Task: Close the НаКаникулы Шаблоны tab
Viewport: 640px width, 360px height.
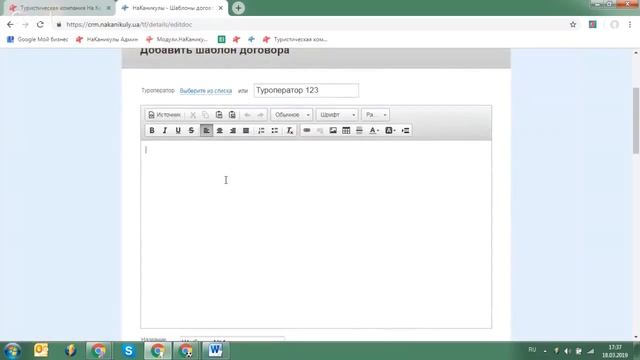Action: coord(221,8)
